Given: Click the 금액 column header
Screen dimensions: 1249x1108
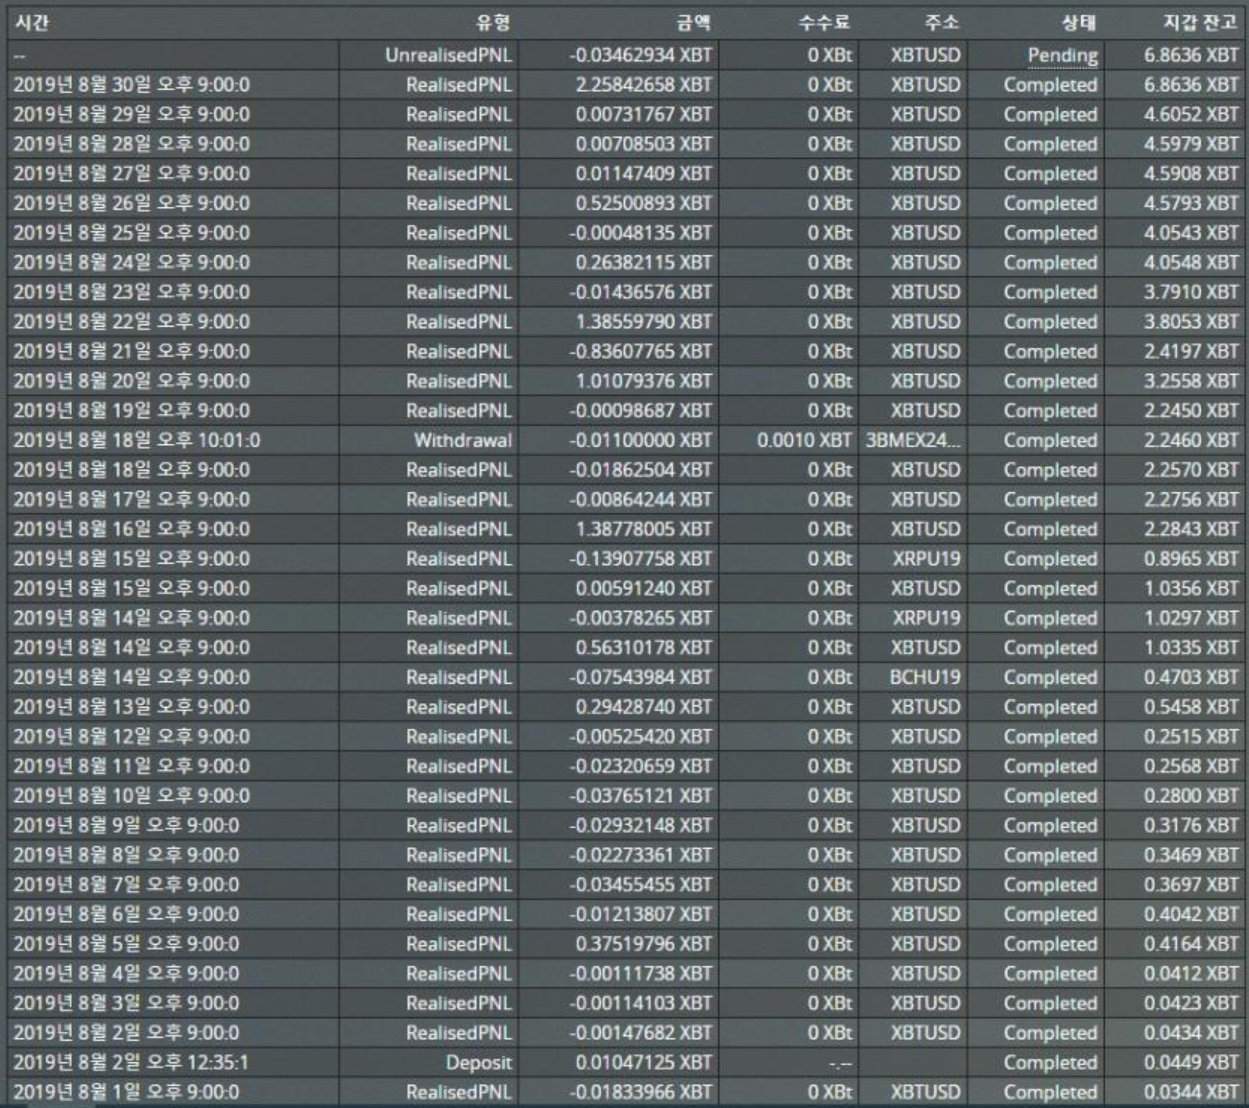Looking at the screenshot, I should click(693, 23).
